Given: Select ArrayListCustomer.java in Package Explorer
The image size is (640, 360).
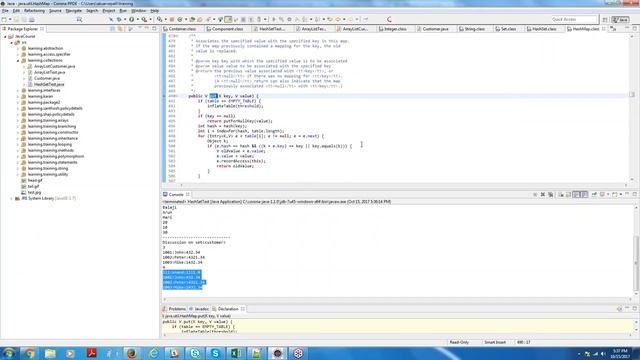Looking at the screenshot, I should click(x=54, y=67).
